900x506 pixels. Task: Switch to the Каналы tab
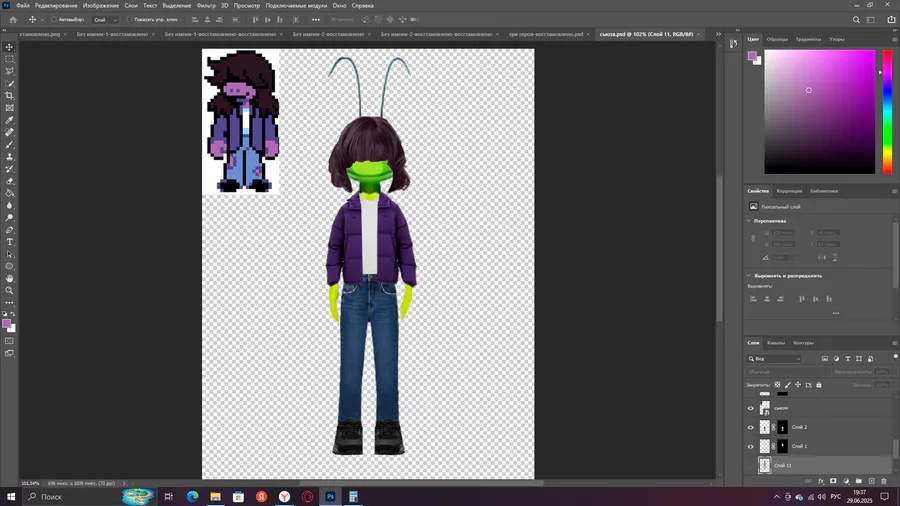coord(775,343)
